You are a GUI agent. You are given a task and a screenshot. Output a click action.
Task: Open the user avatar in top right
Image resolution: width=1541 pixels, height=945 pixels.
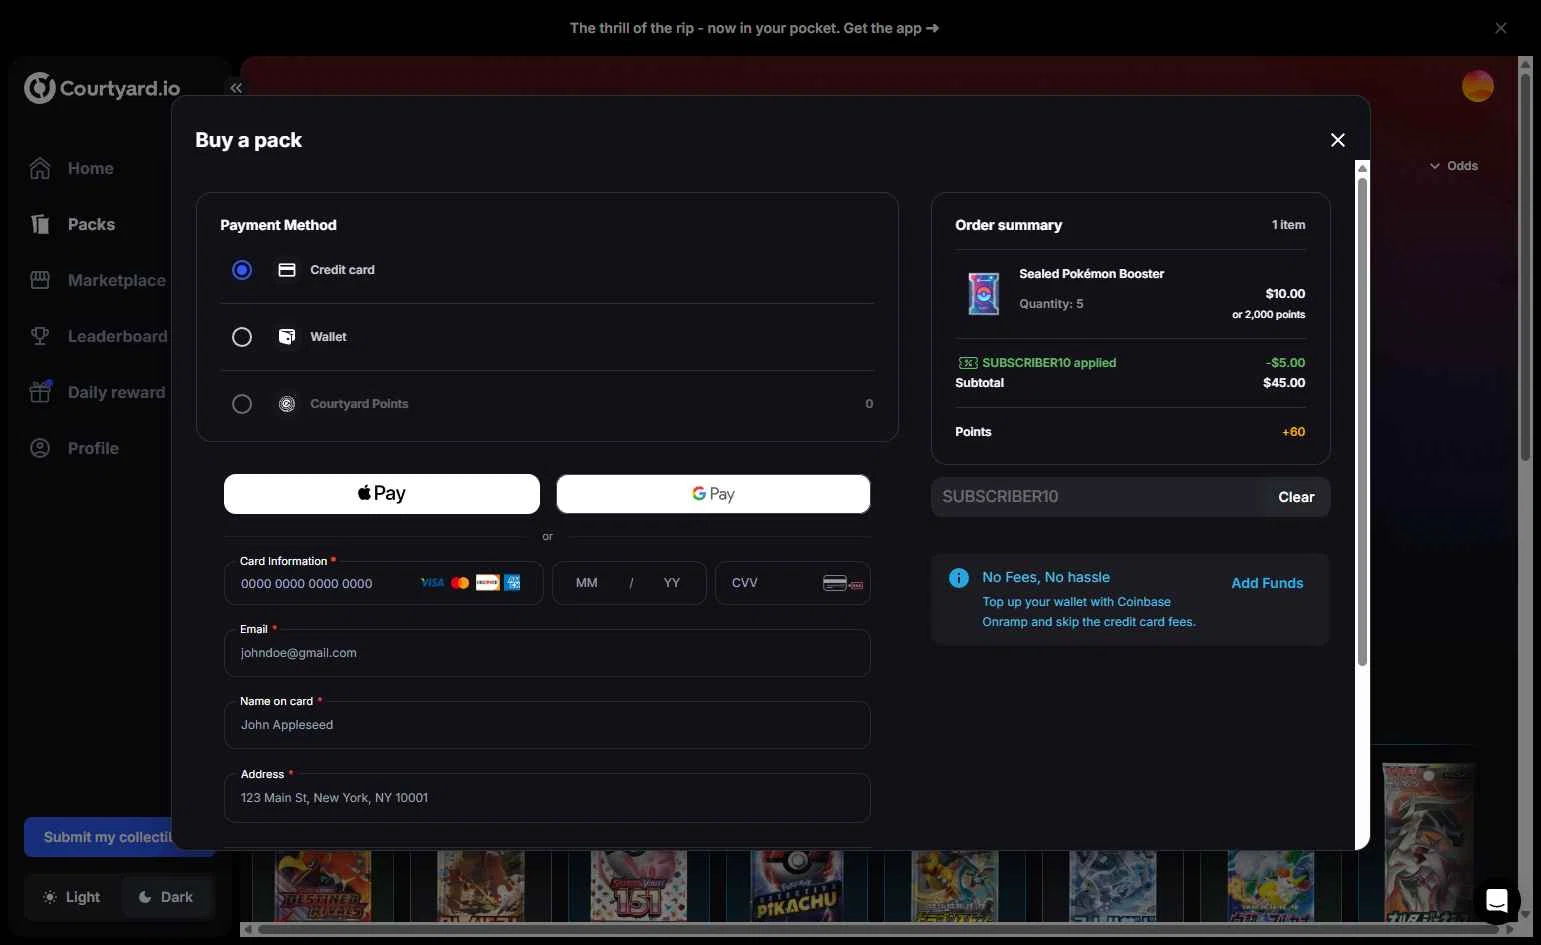click(x=1478, y=86)
